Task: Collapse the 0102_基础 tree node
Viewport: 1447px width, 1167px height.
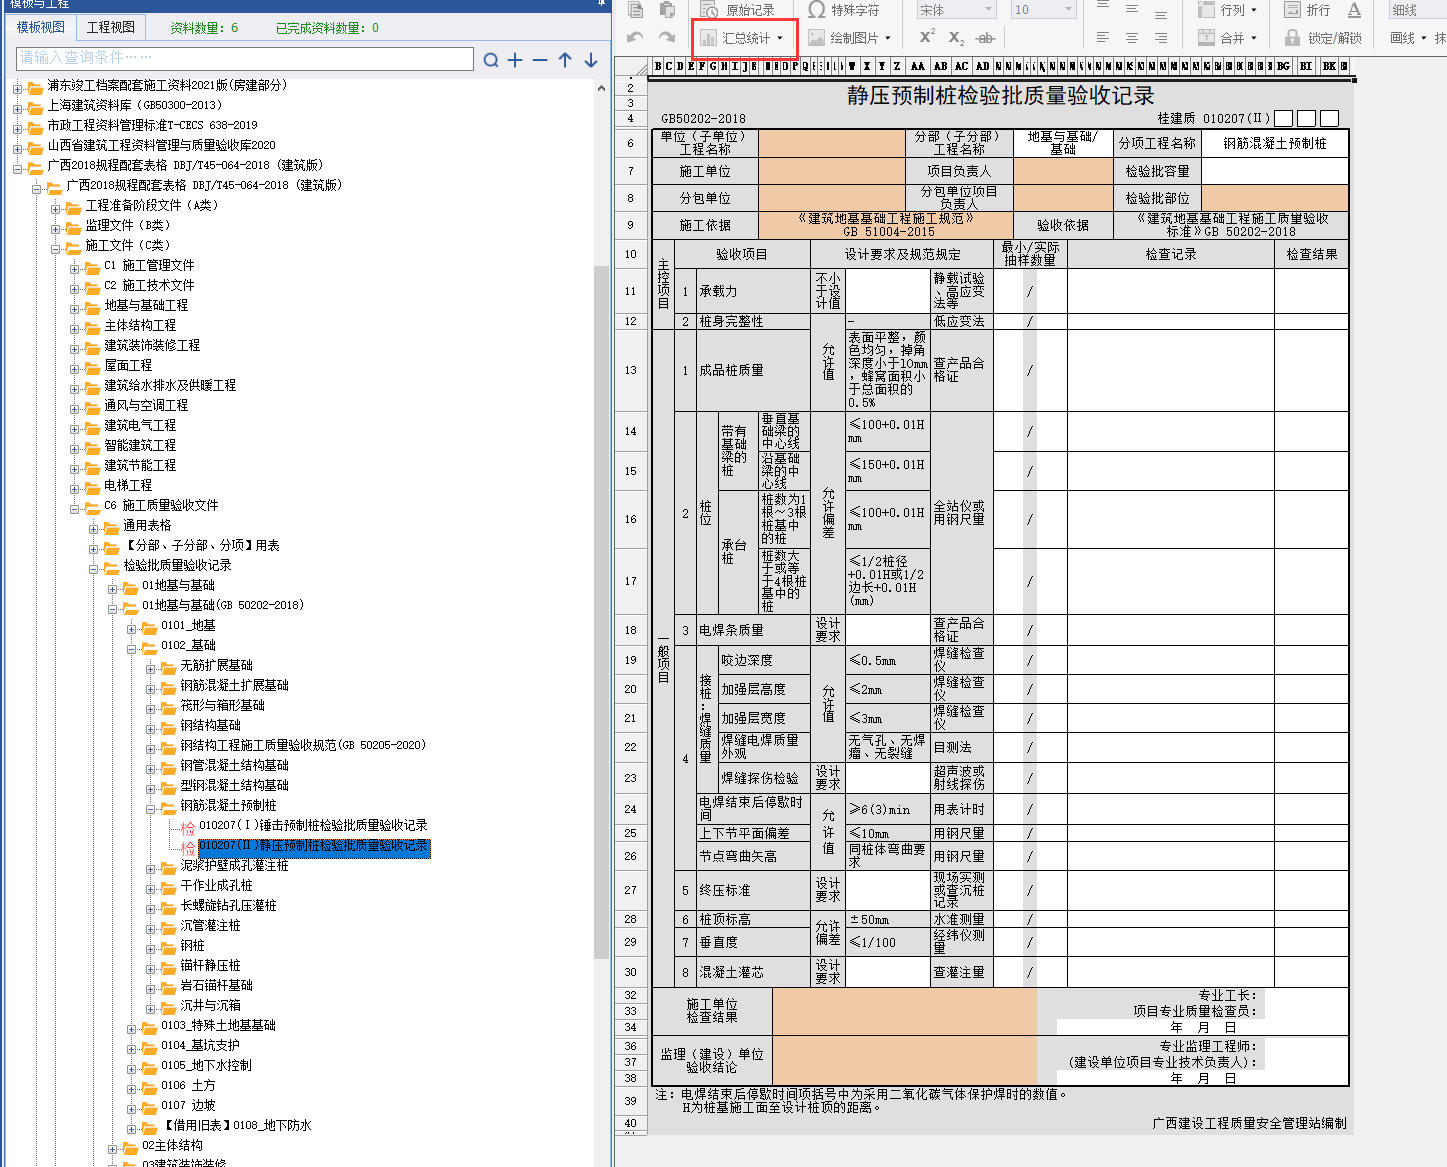Action: click(132, 648)
